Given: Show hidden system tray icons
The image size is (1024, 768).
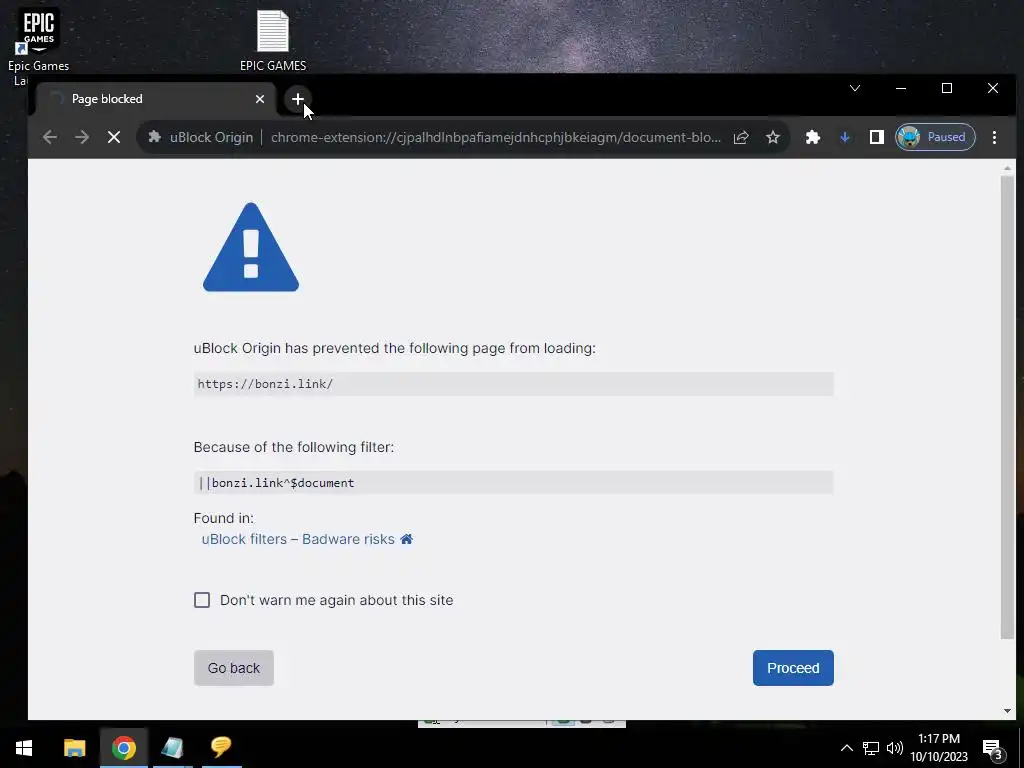Looking at the screenshot, I should click(846, 748).
